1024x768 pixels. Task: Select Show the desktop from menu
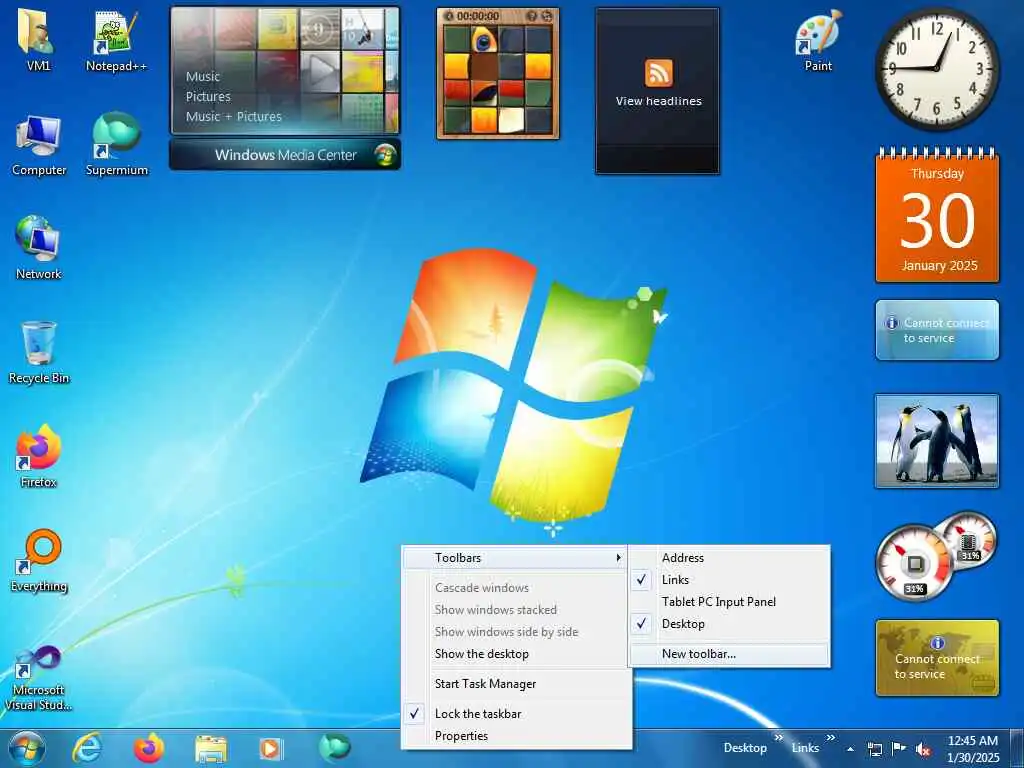click(516, 654)
